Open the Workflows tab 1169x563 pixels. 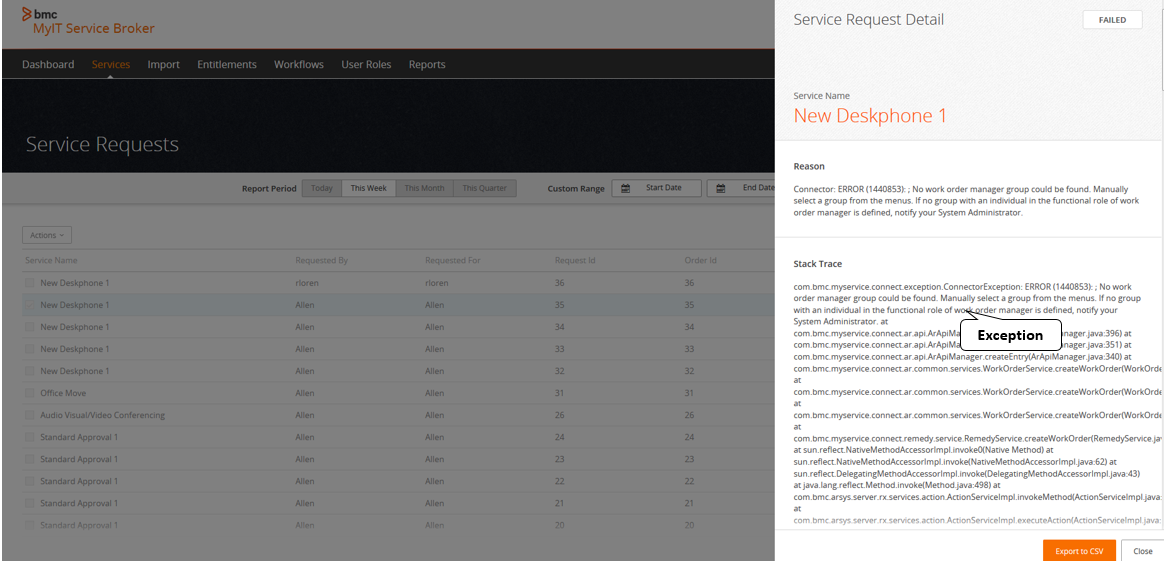point(299,64)
